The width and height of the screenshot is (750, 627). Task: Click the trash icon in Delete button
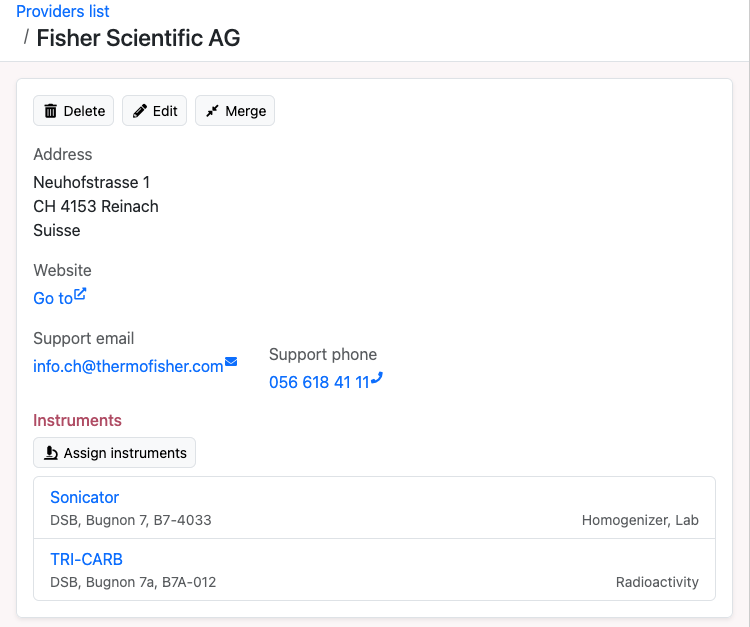(50, 111)
